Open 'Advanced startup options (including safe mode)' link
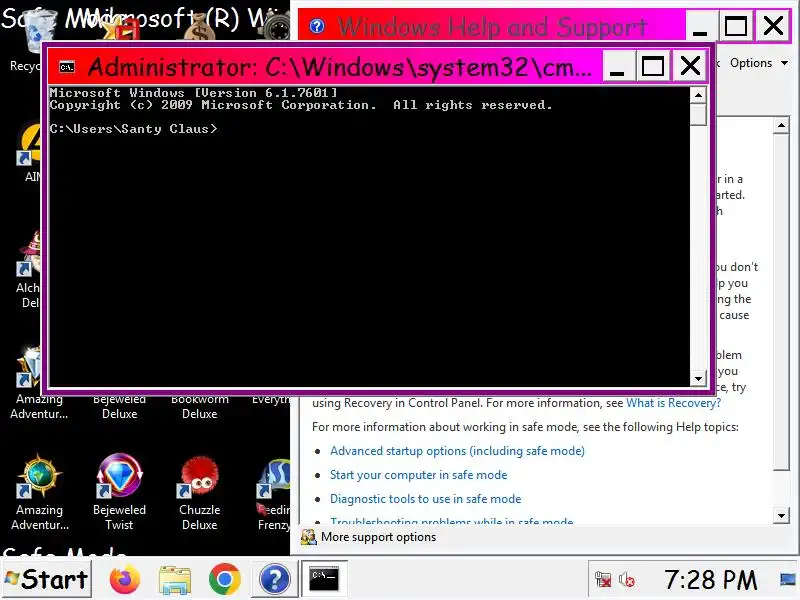 tap(457, 451)
